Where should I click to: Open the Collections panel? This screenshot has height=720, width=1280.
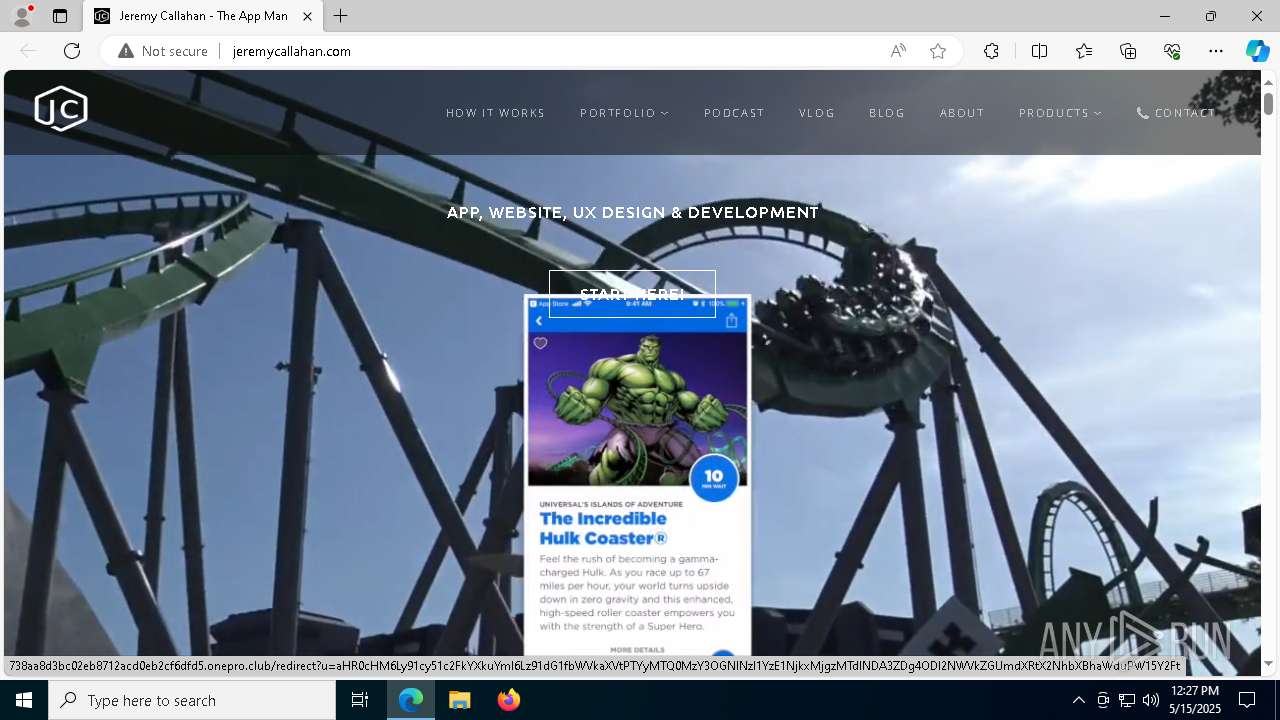tap(1128, 51)
